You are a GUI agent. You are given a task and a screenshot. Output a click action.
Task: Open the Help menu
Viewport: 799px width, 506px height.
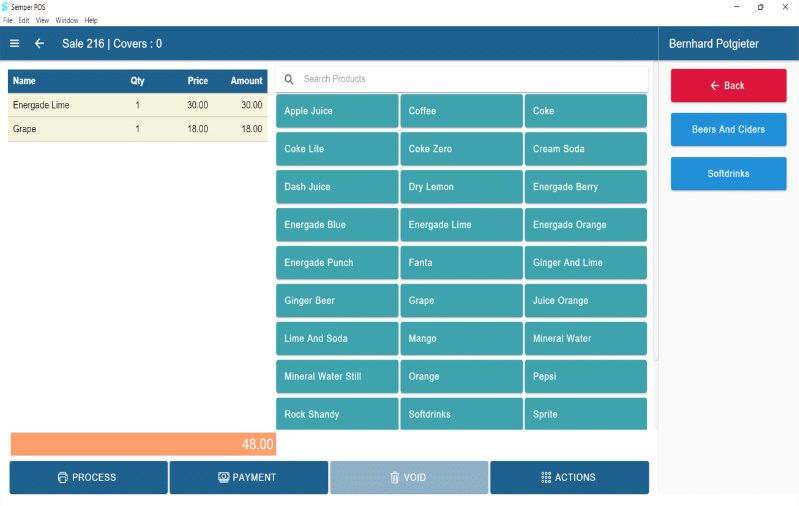(91, 20)
